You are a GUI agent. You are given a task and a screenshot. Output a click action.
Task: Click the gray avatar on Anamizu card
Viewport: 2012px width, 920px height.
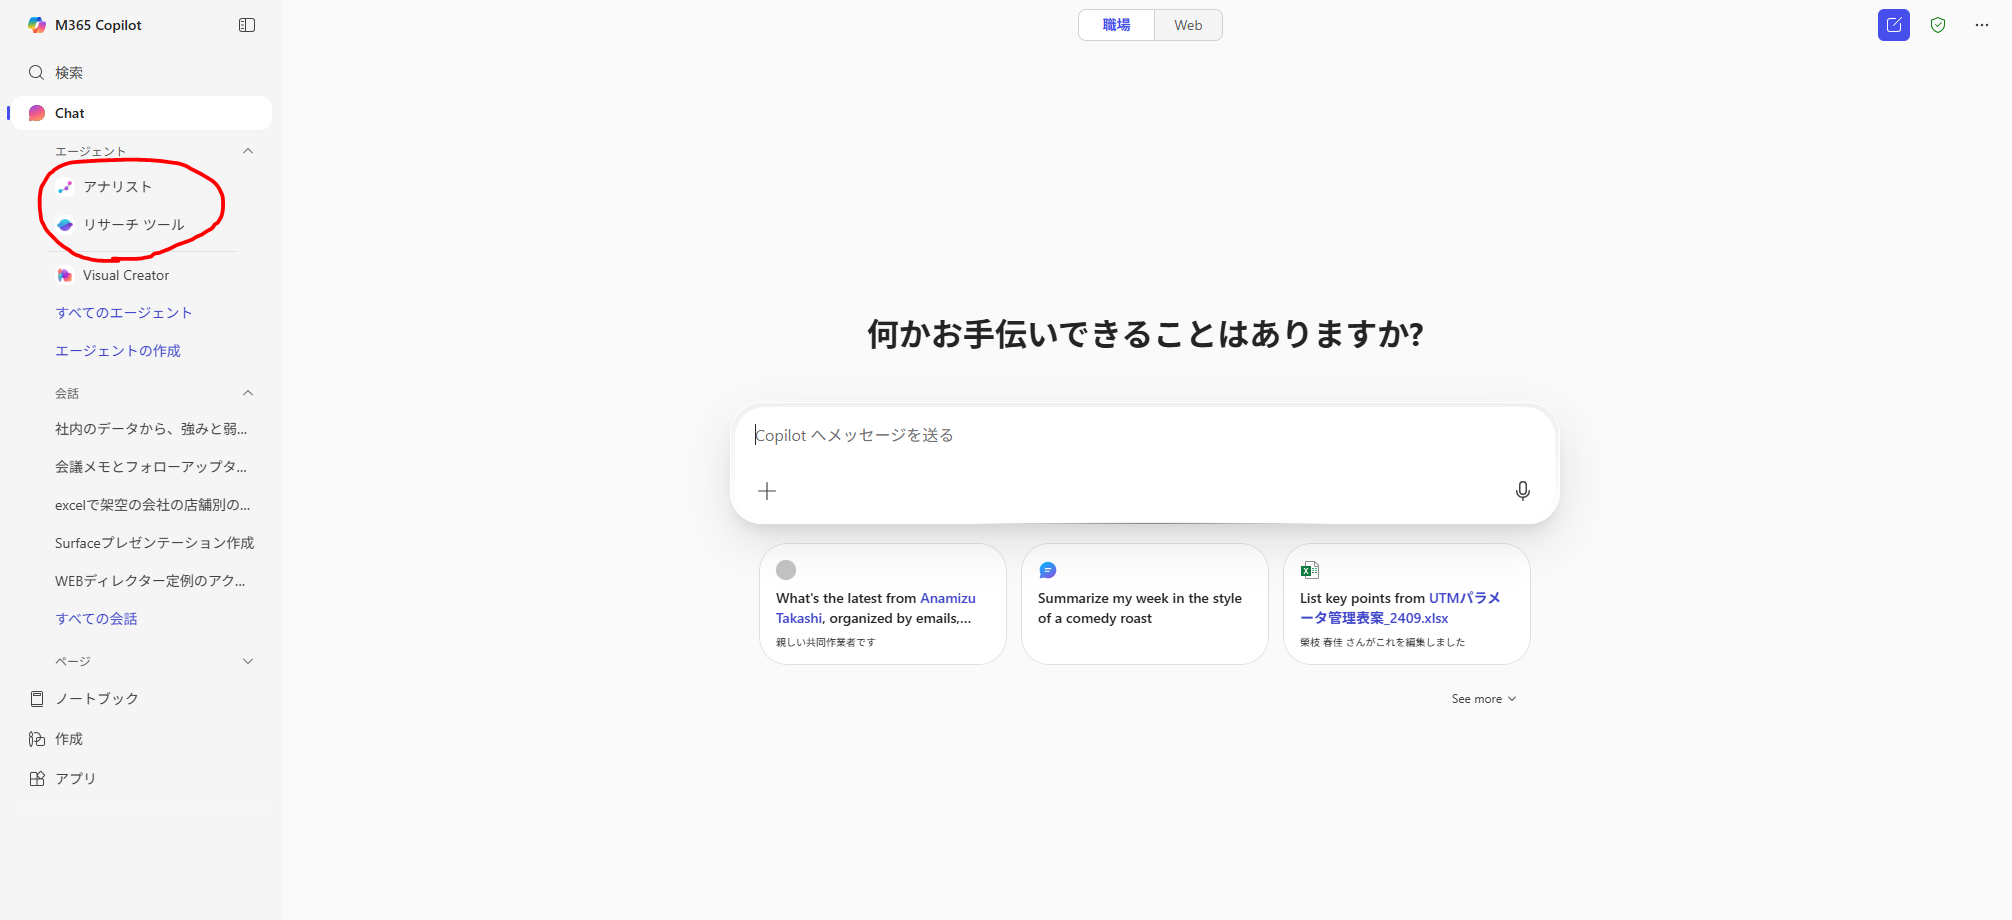(786, 570)
